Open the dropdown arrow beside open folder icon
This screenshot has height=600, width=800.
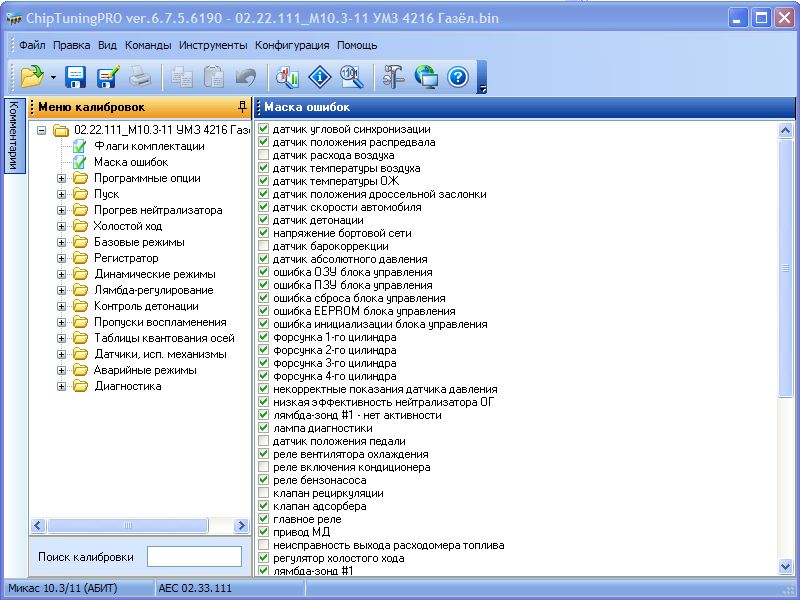point(52,77)
